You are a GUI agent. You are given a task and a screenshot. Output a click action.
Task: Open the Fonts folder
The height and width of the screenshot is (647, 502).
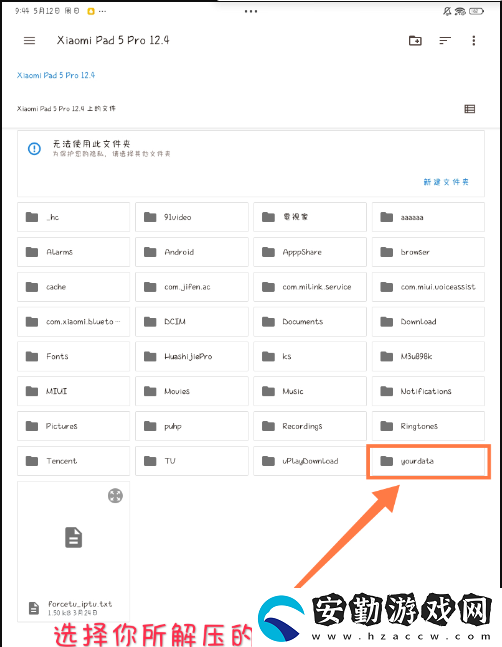click(73, 356)
